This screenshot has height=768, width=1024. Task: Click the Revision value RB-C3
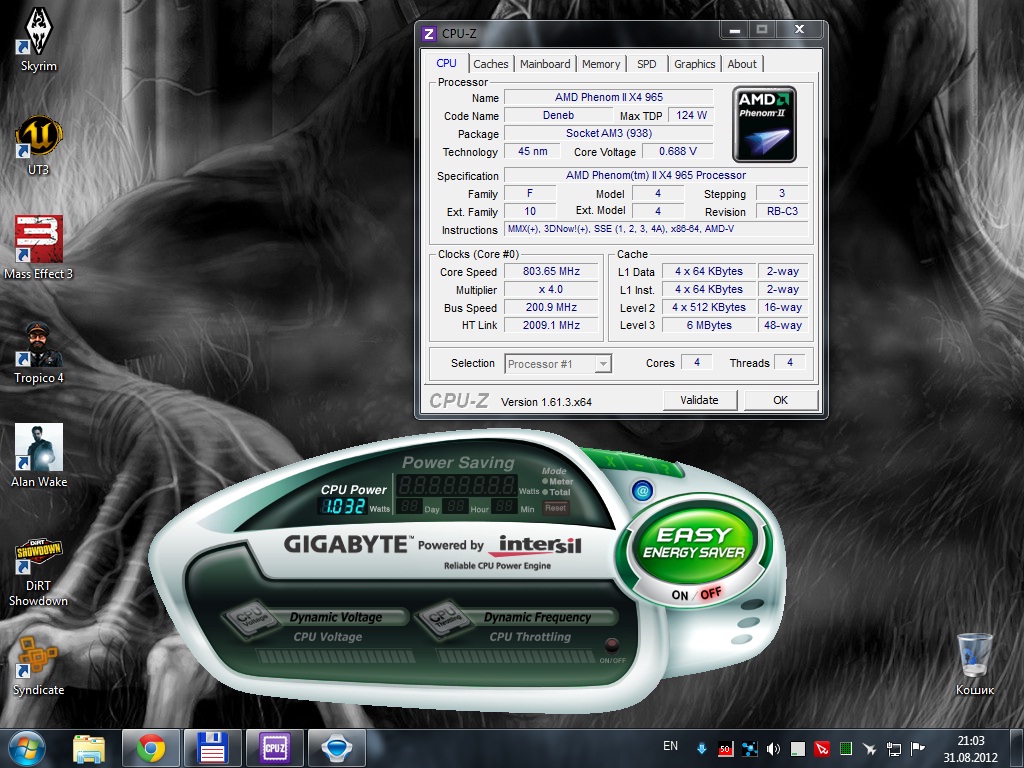pyautogui.click(x=782, y=211)
